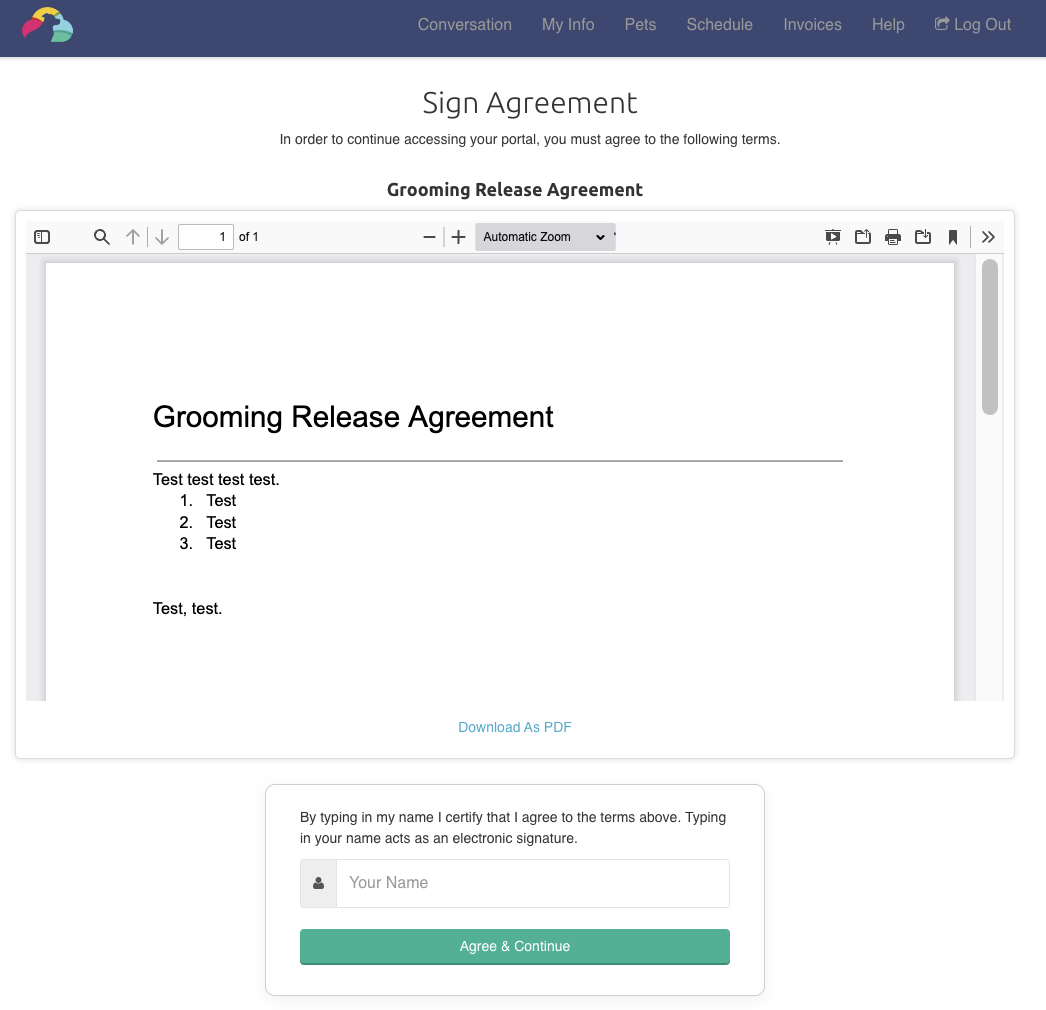1046x1010 pixels.
Task: Click the Download As PDF link
Action: pos(514,727)
